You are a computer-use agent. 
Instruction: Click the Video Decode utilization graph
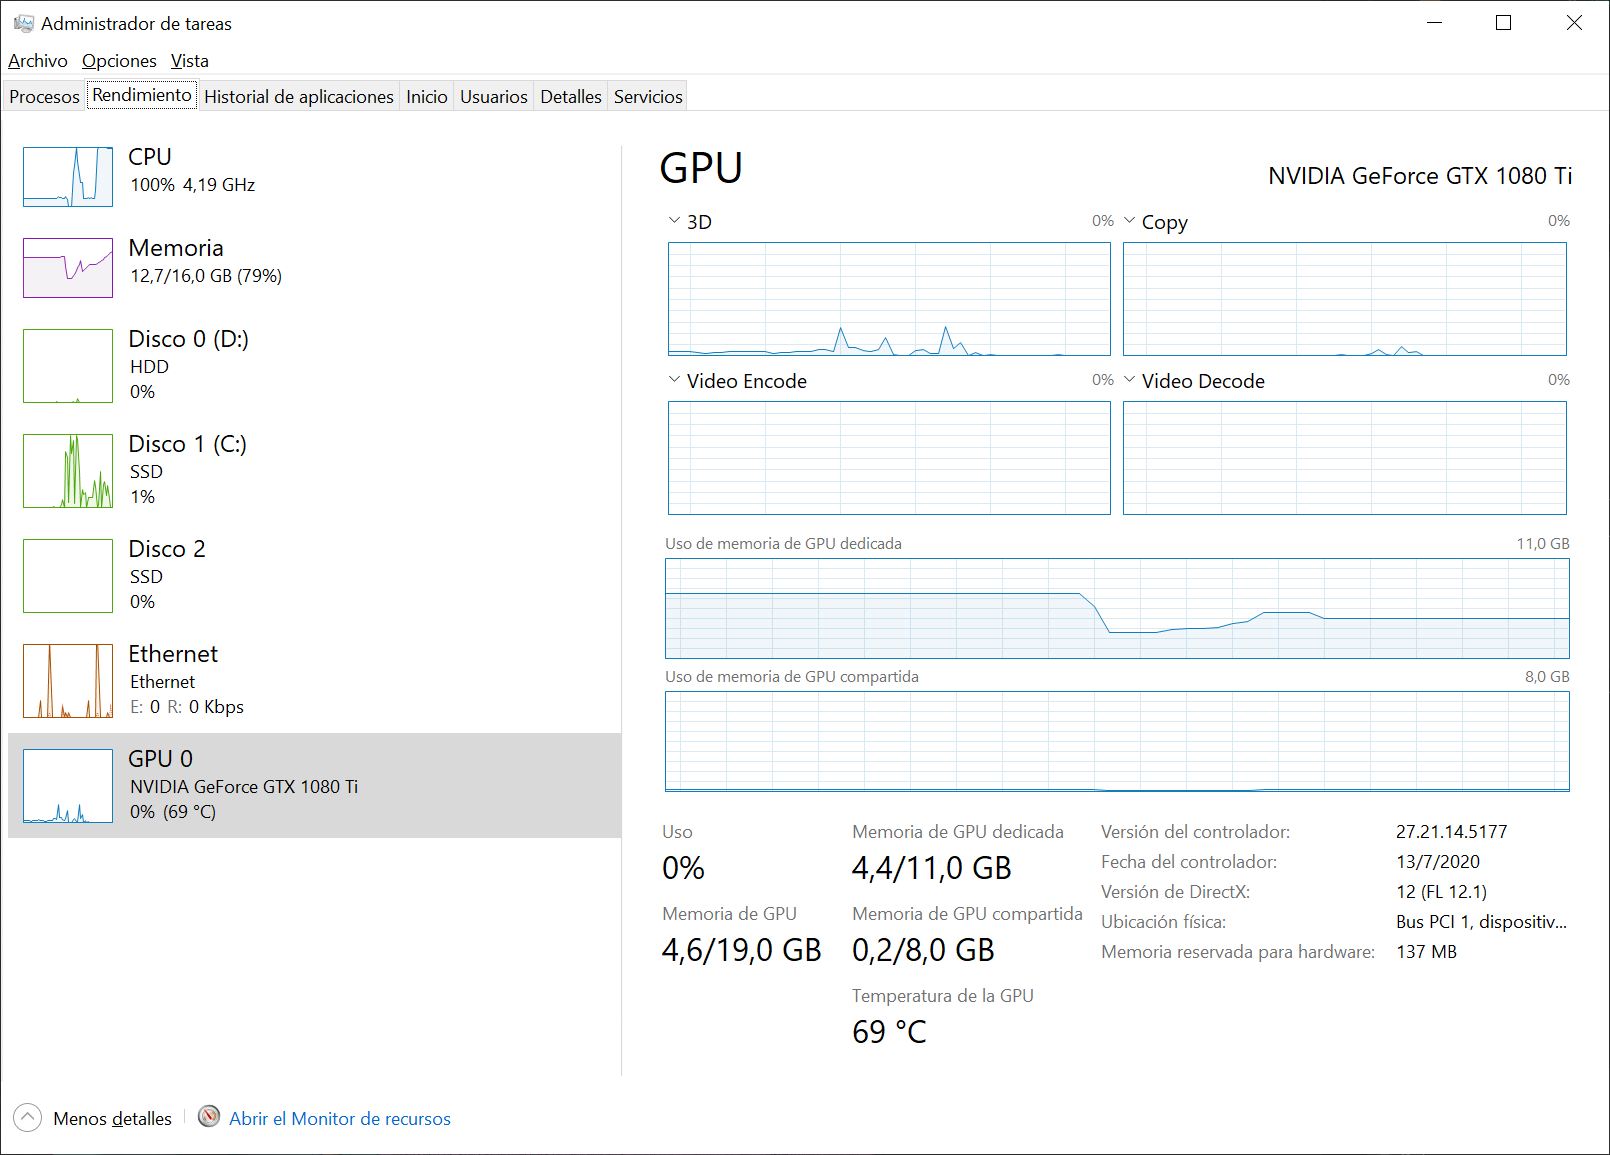[1345, 458]
